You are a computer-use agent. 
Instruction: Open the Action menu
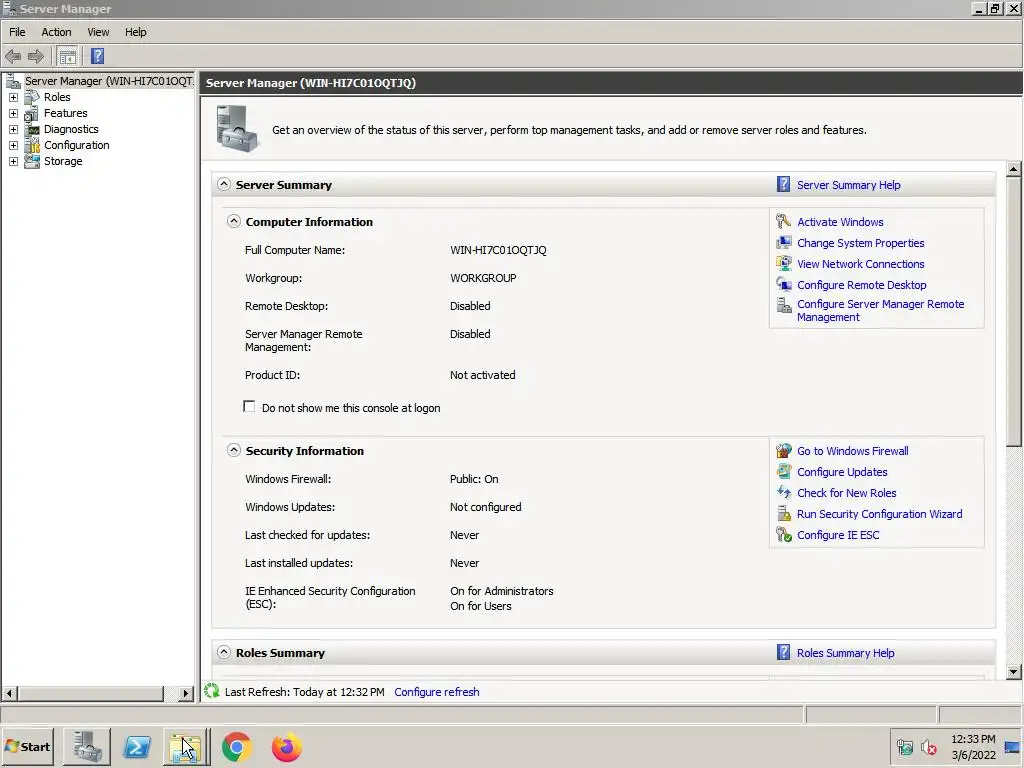(x=56, y=32)
